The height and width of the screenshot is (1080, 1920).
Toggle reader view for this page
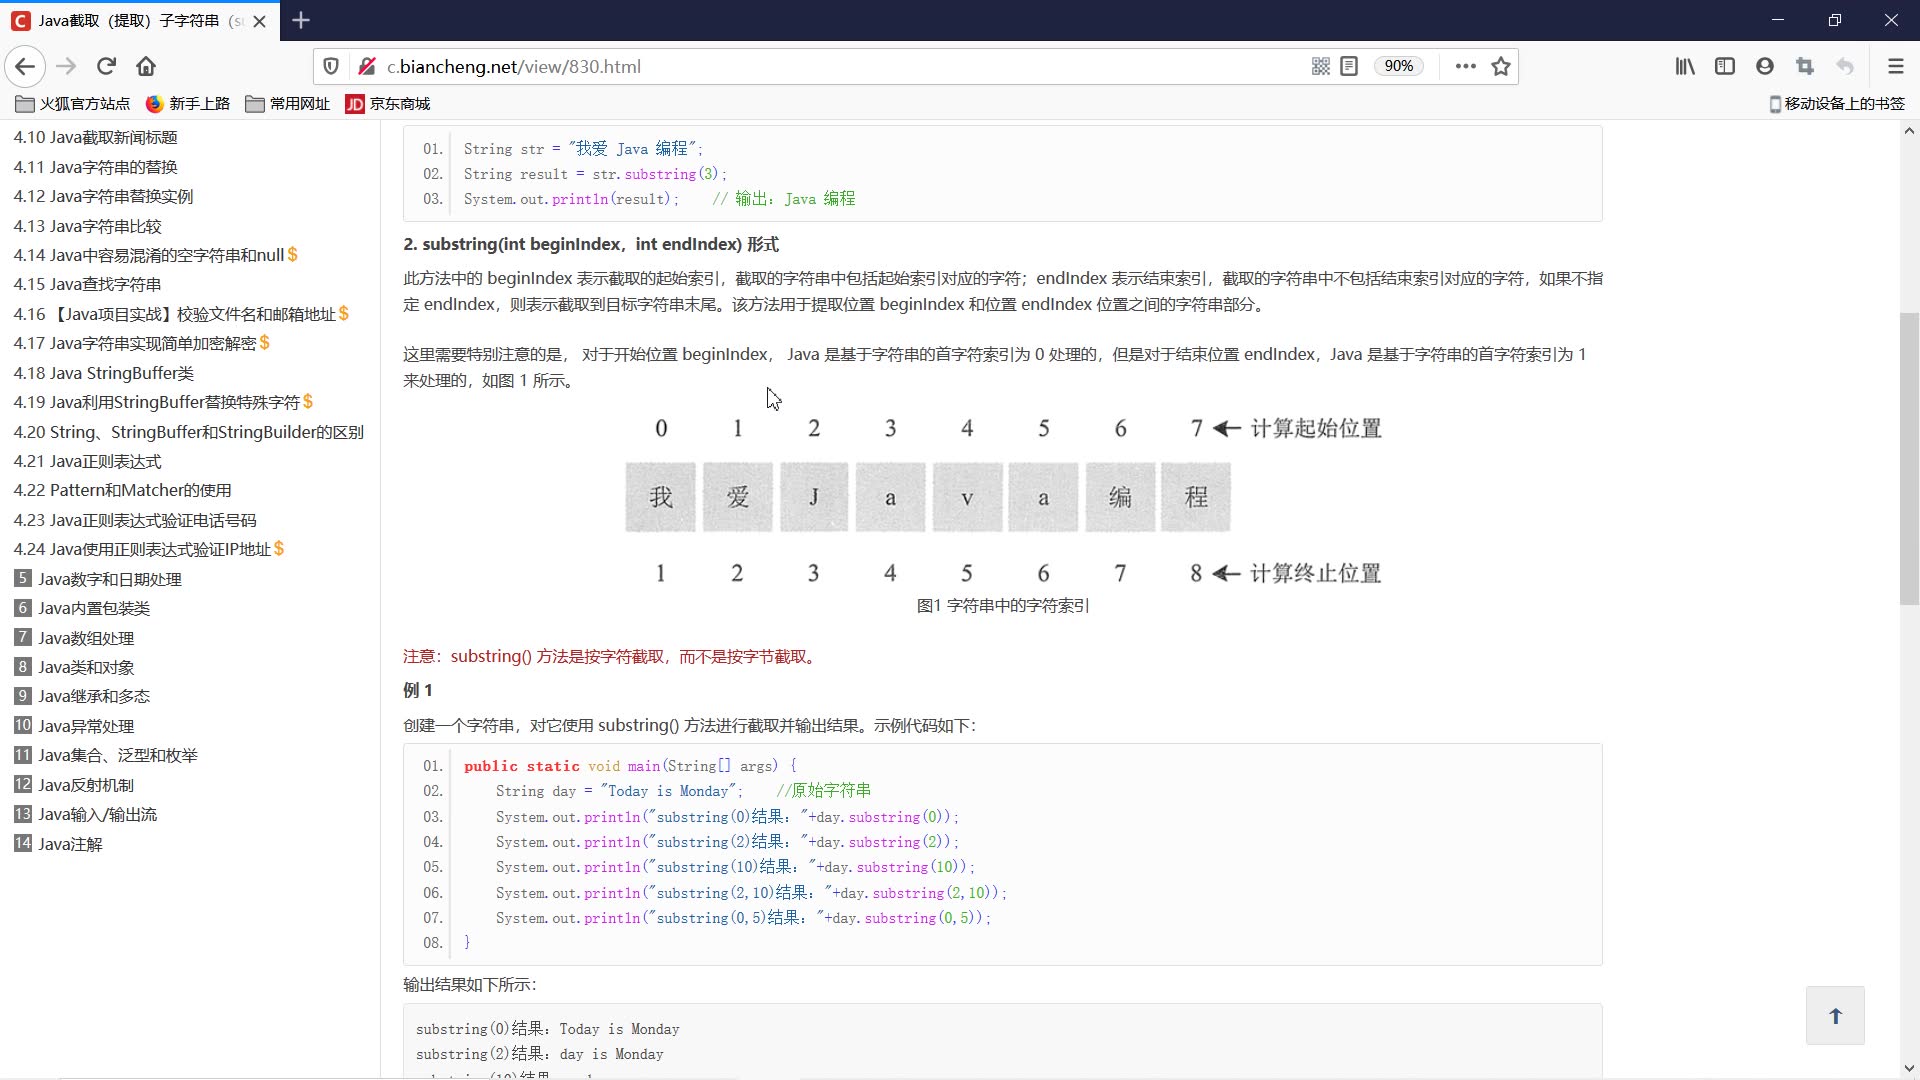coord(1349,66)
